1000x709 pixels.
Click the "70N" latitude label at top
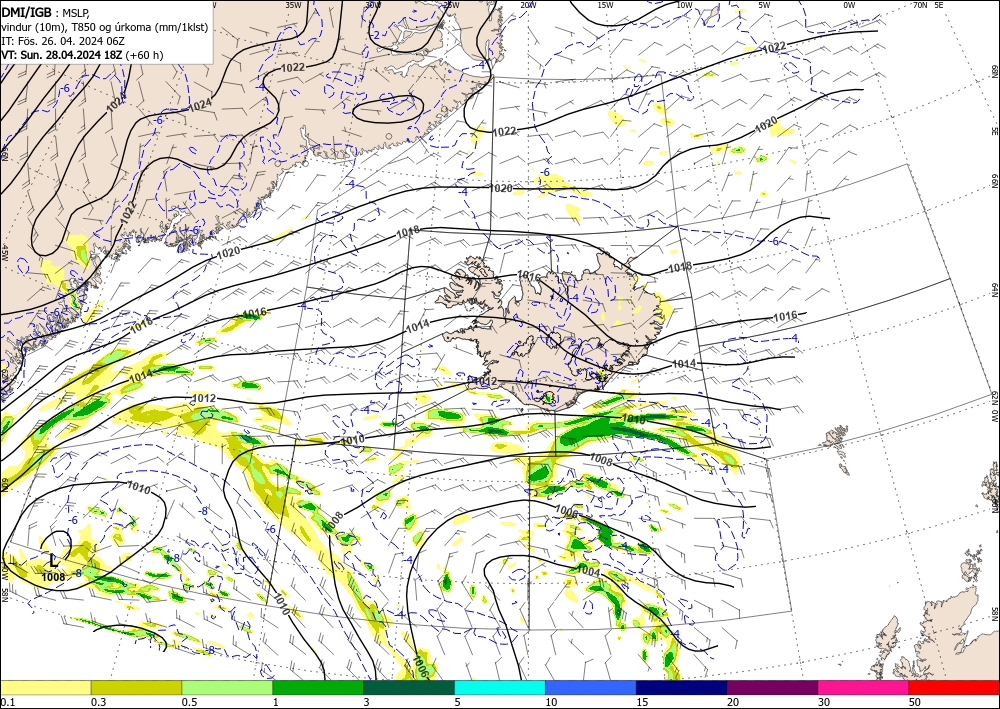point(920,4)
